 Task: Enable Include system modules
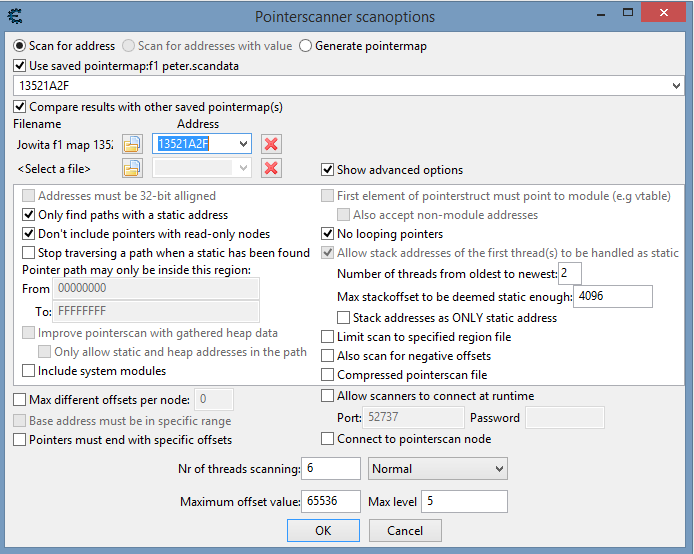[x=28, y=371]
